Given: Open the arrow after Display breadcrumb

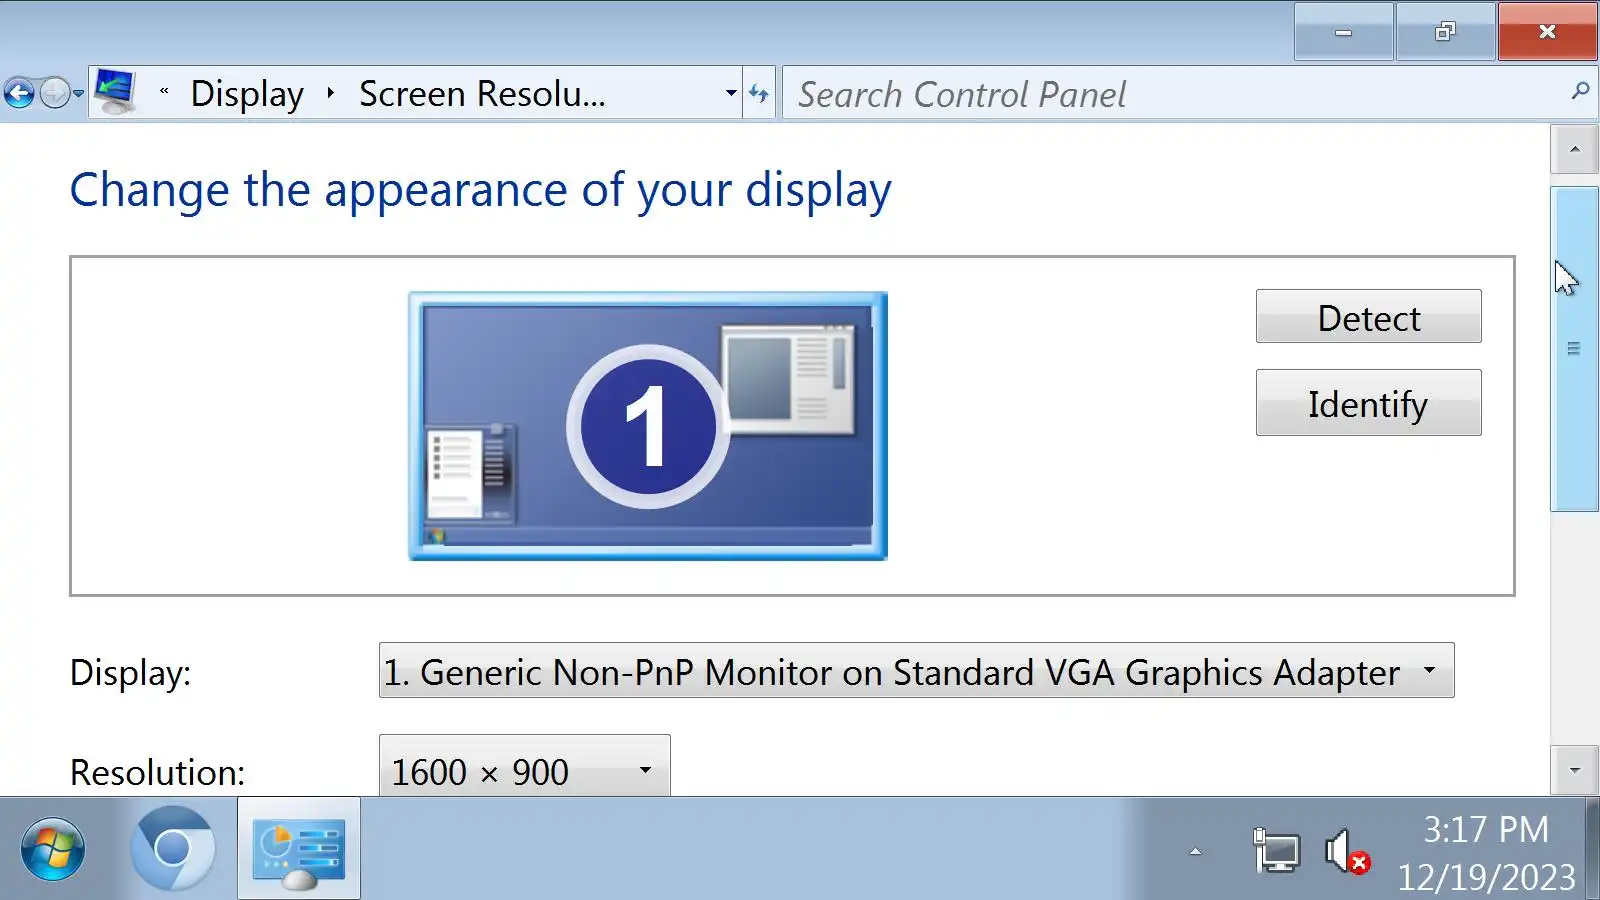Looking at the screenshot, I should [x=330, y=93].
